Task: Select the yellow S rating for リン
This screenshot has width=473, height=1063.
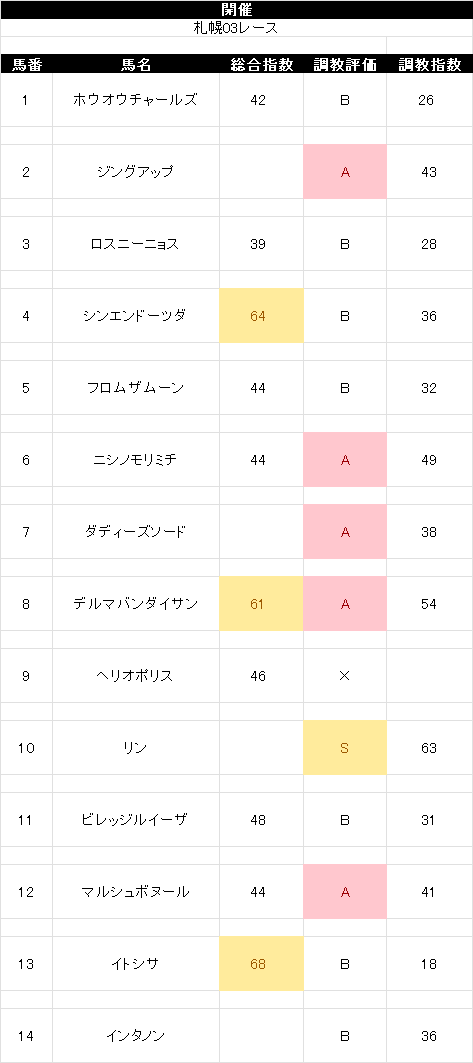Action: tap(345, 748)
